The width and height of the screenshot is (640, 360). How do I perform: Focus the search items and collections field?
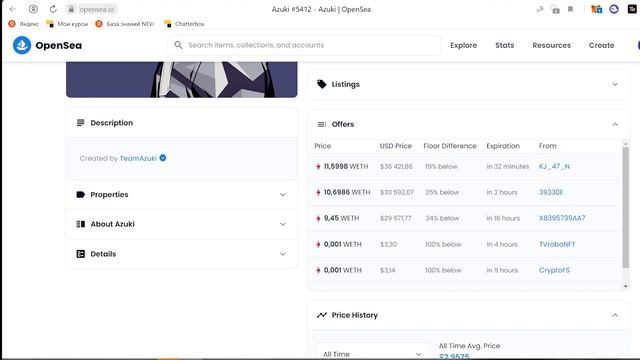pos(304,45)
